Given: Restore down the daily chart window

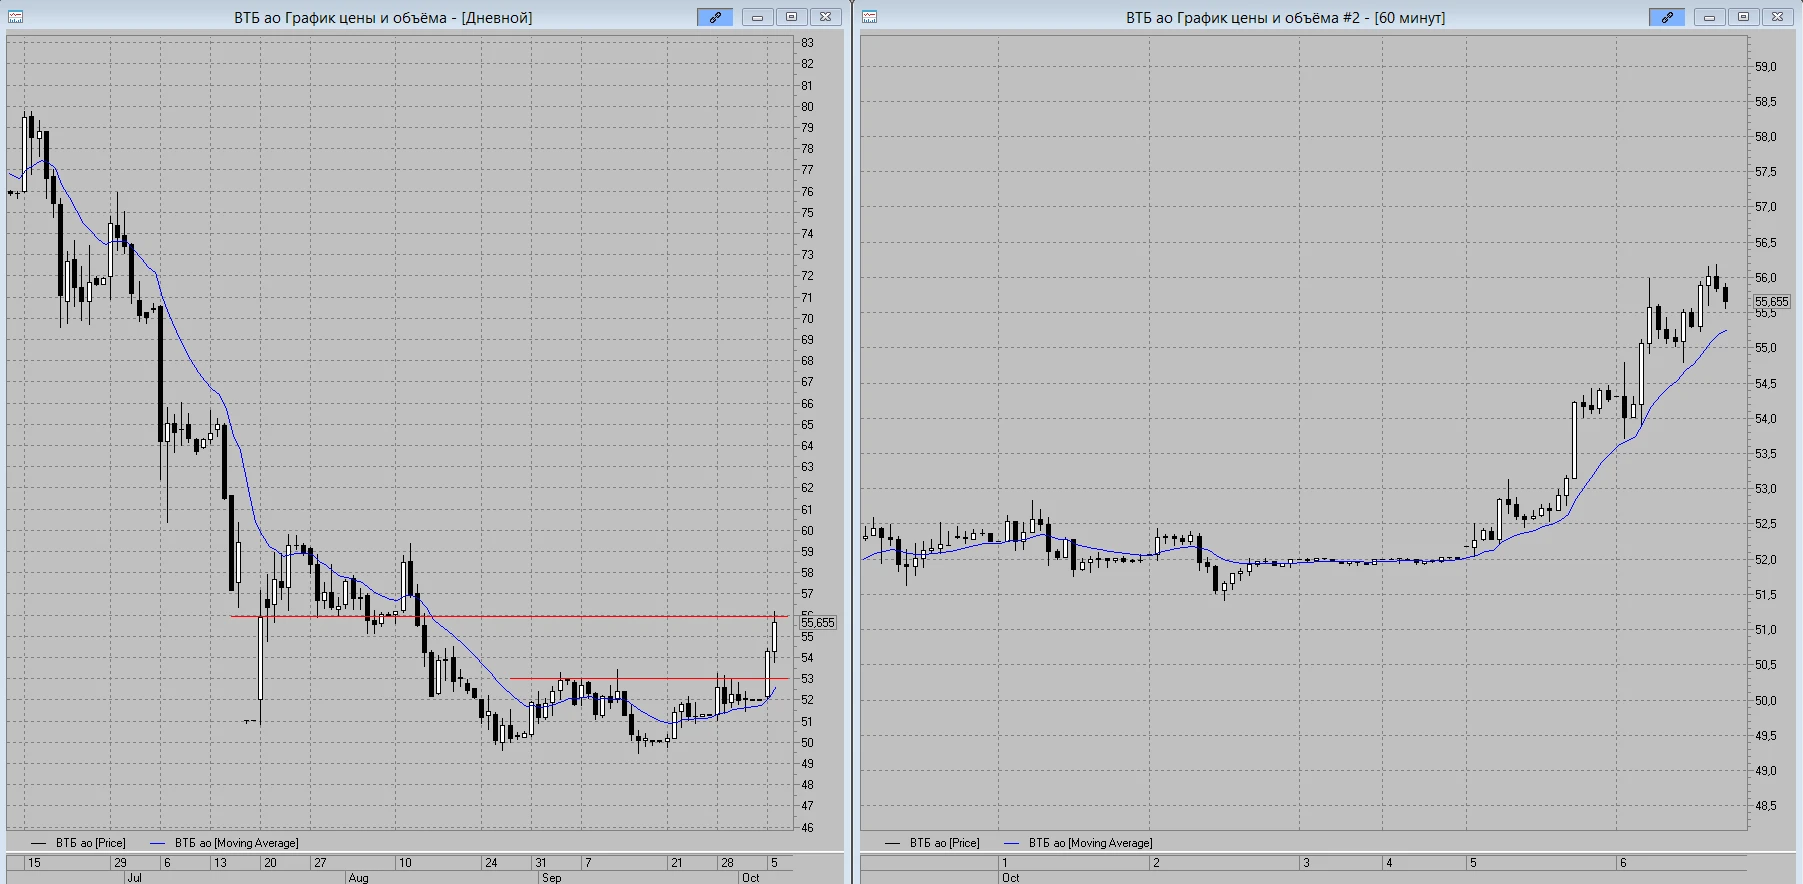Looking at the screenshot, I should coord(791,17).
